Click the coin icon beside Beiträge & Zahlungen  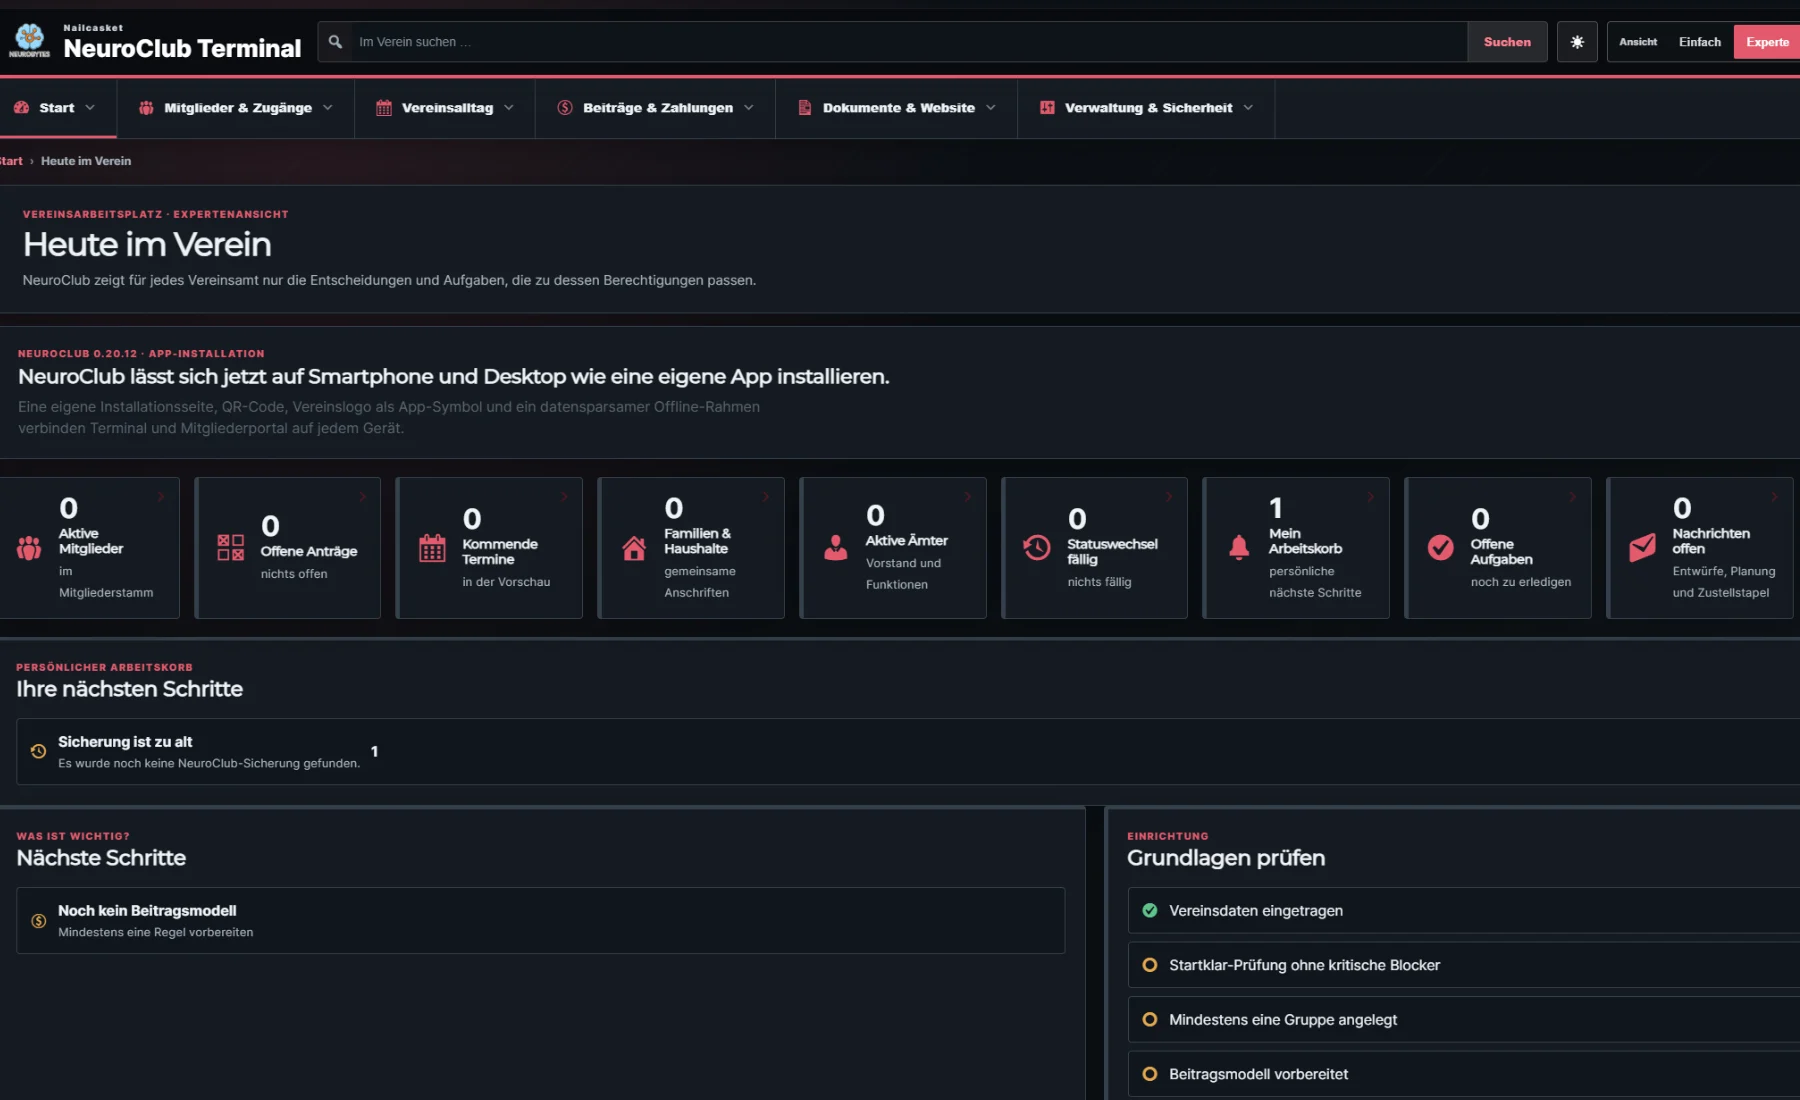[x=565, y=108]
